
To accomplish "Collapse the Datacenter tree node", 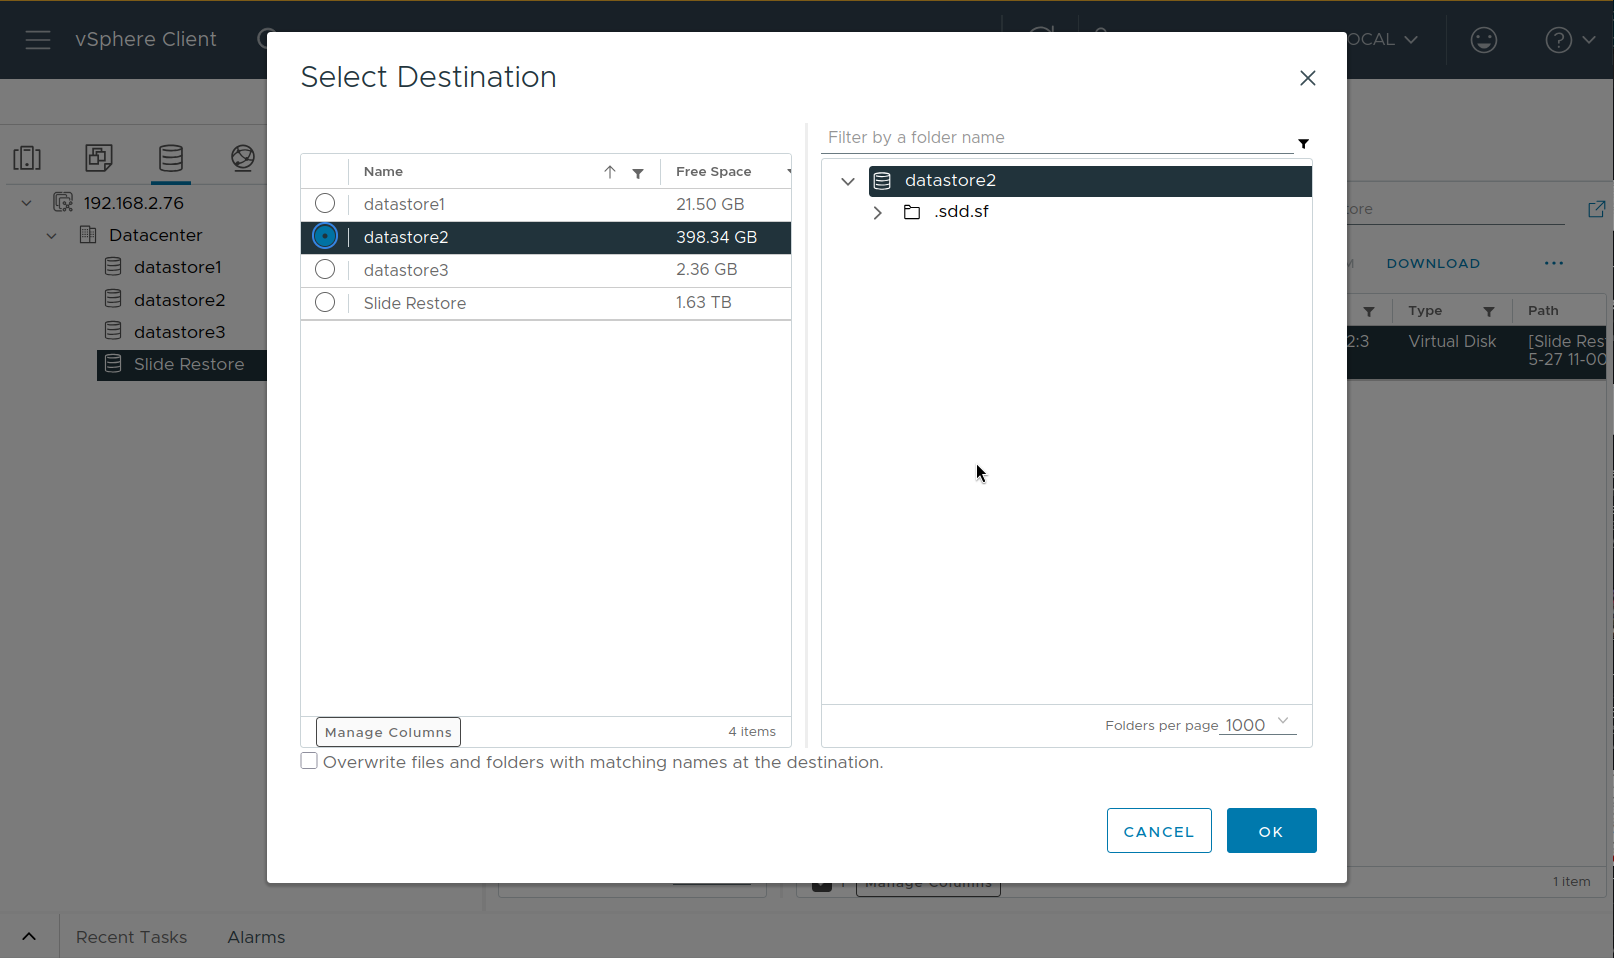I will click(52, 235).
